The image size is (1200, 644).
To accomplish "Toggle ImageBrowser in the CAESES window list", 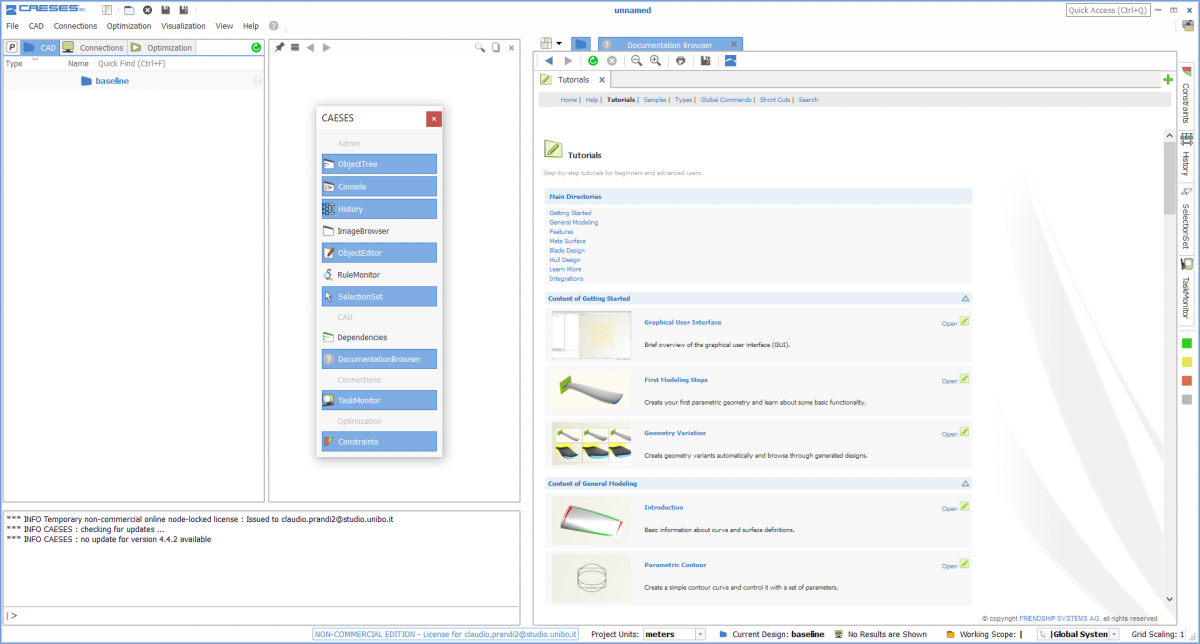I will [379, 231].
